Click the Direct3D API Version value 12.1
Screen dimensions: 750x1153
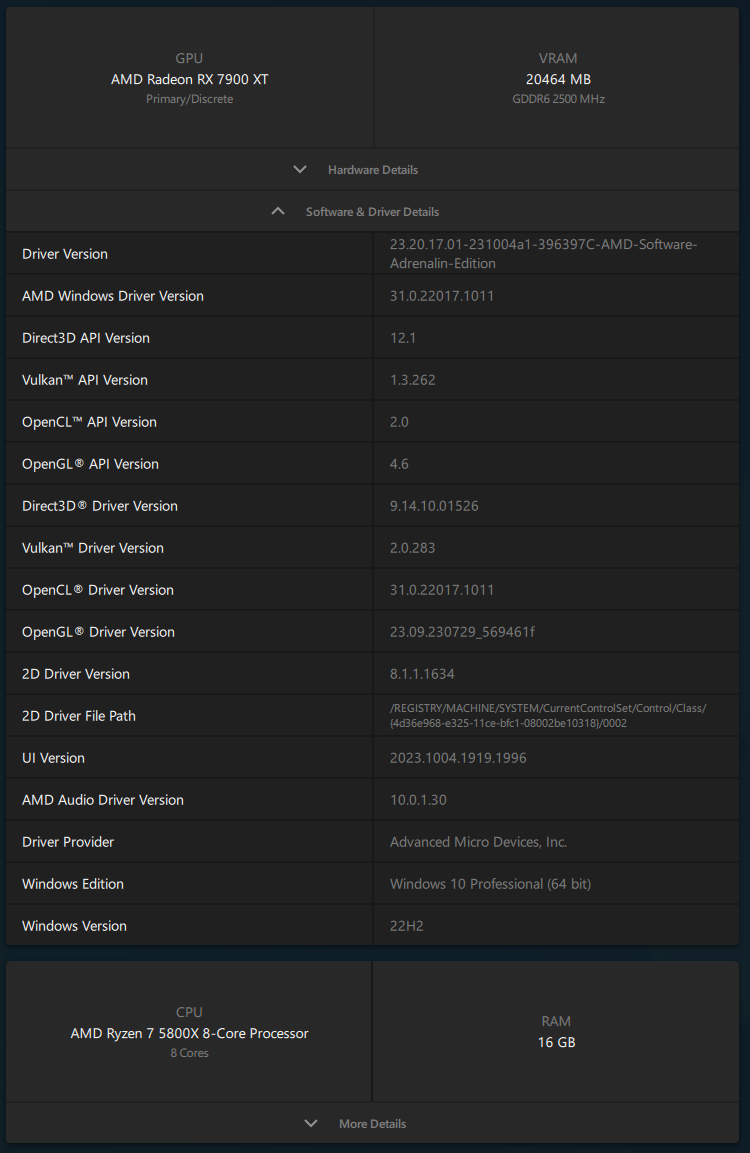[403, 338]
